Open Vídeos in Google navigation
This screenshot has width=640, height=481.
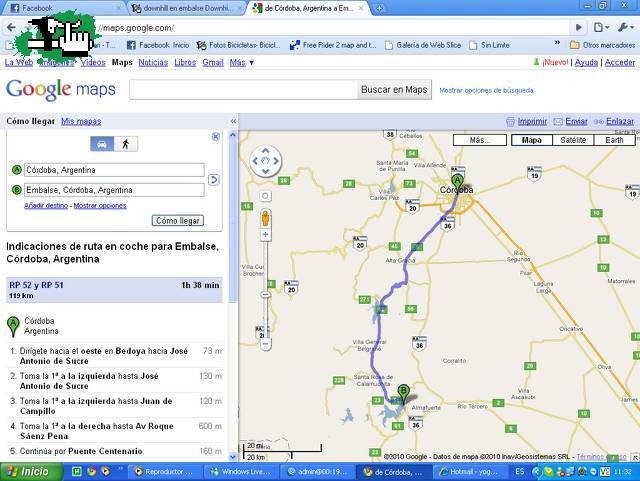[x=93, y=62]
